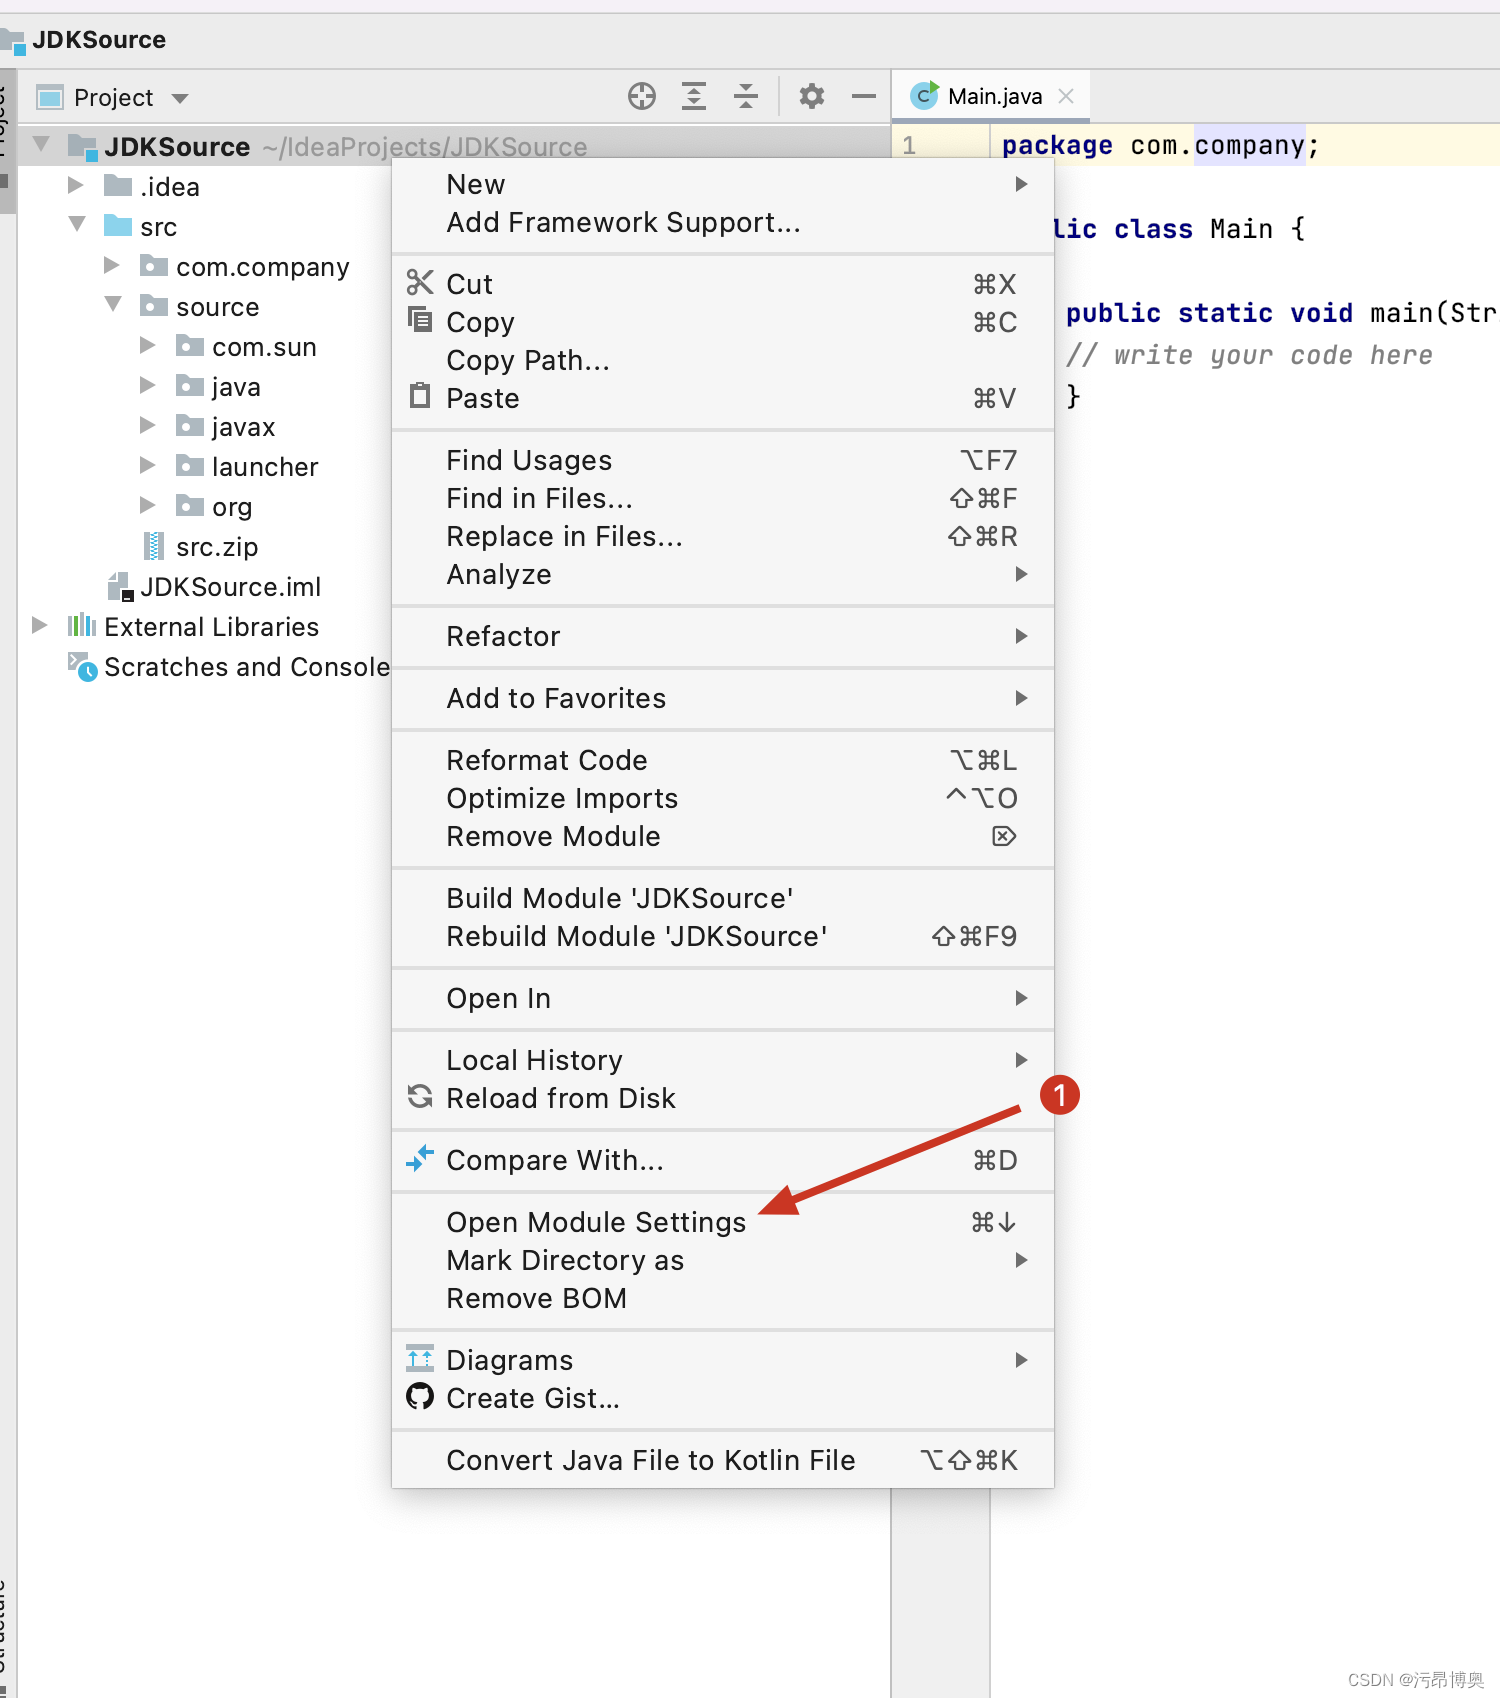Open the Open In submenu
The image size is (1500, 1698).
coord(723,998)
